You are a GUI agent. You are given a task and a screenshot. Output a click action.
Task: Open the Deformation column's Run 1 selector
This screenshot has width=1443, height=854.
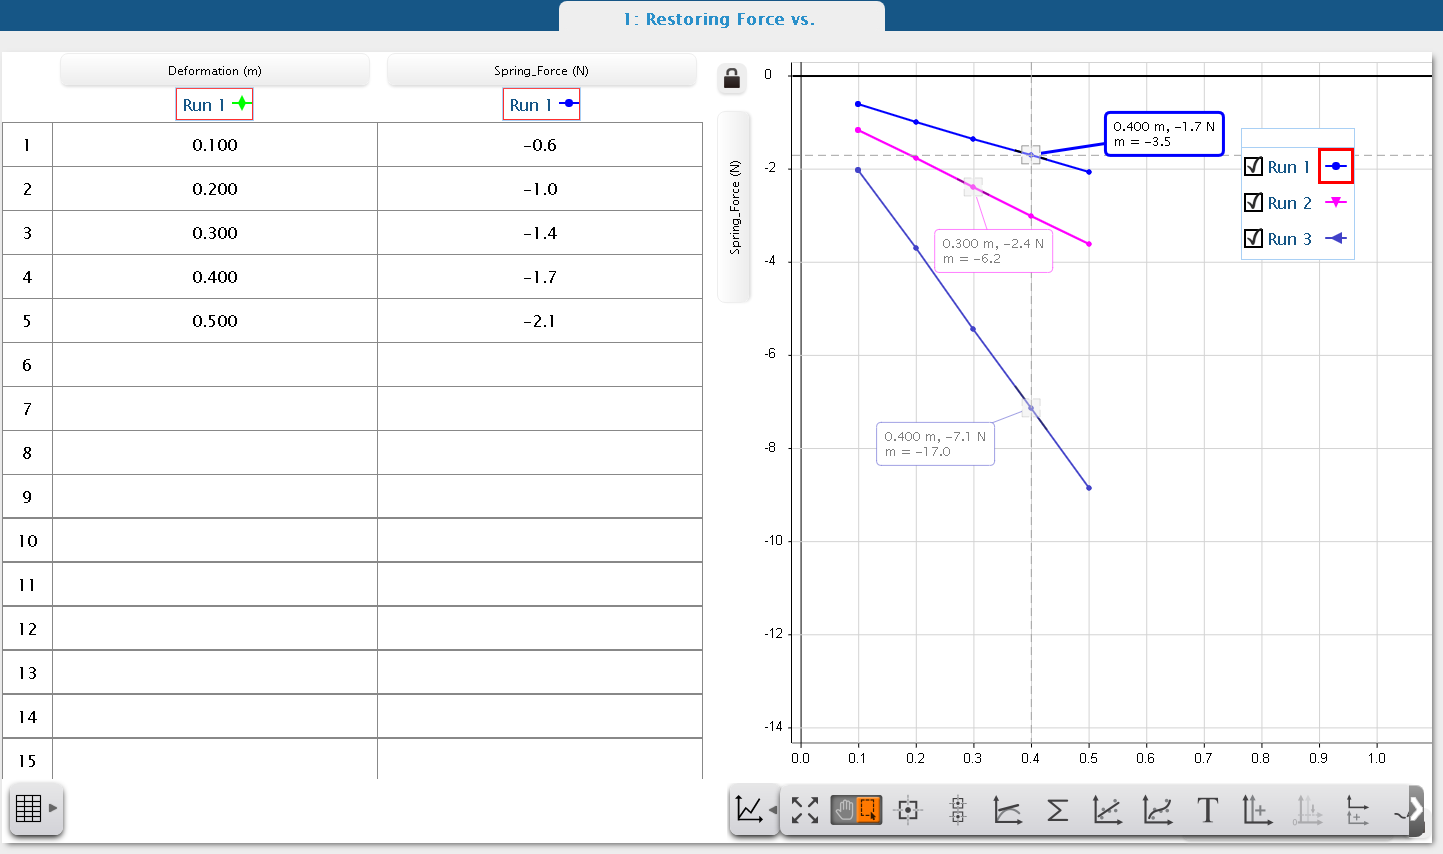[214, 103]
